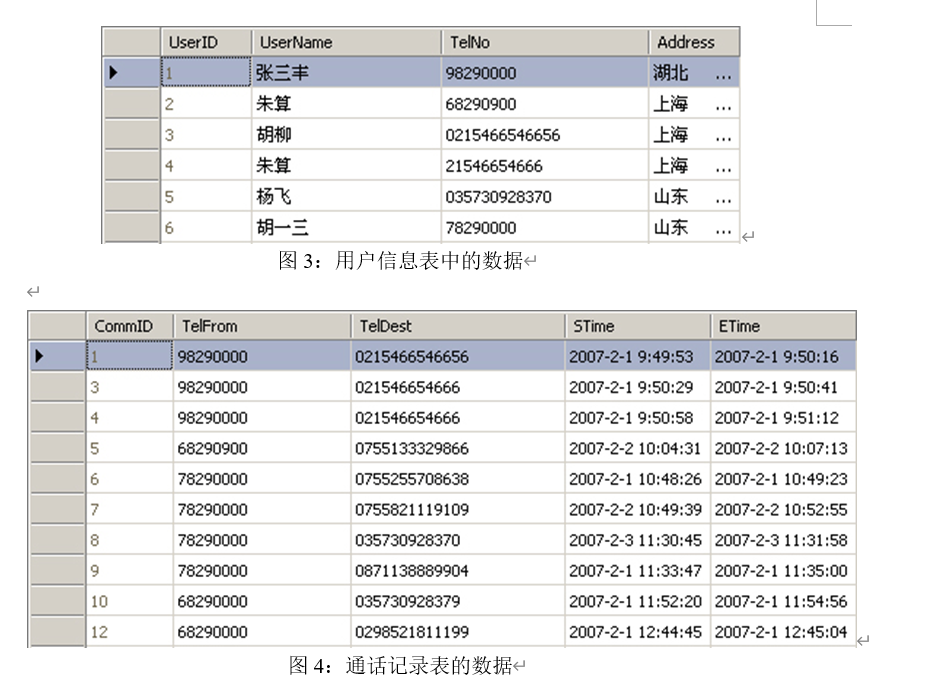
Task: Click the TelFrom column header
Action: 262,326
